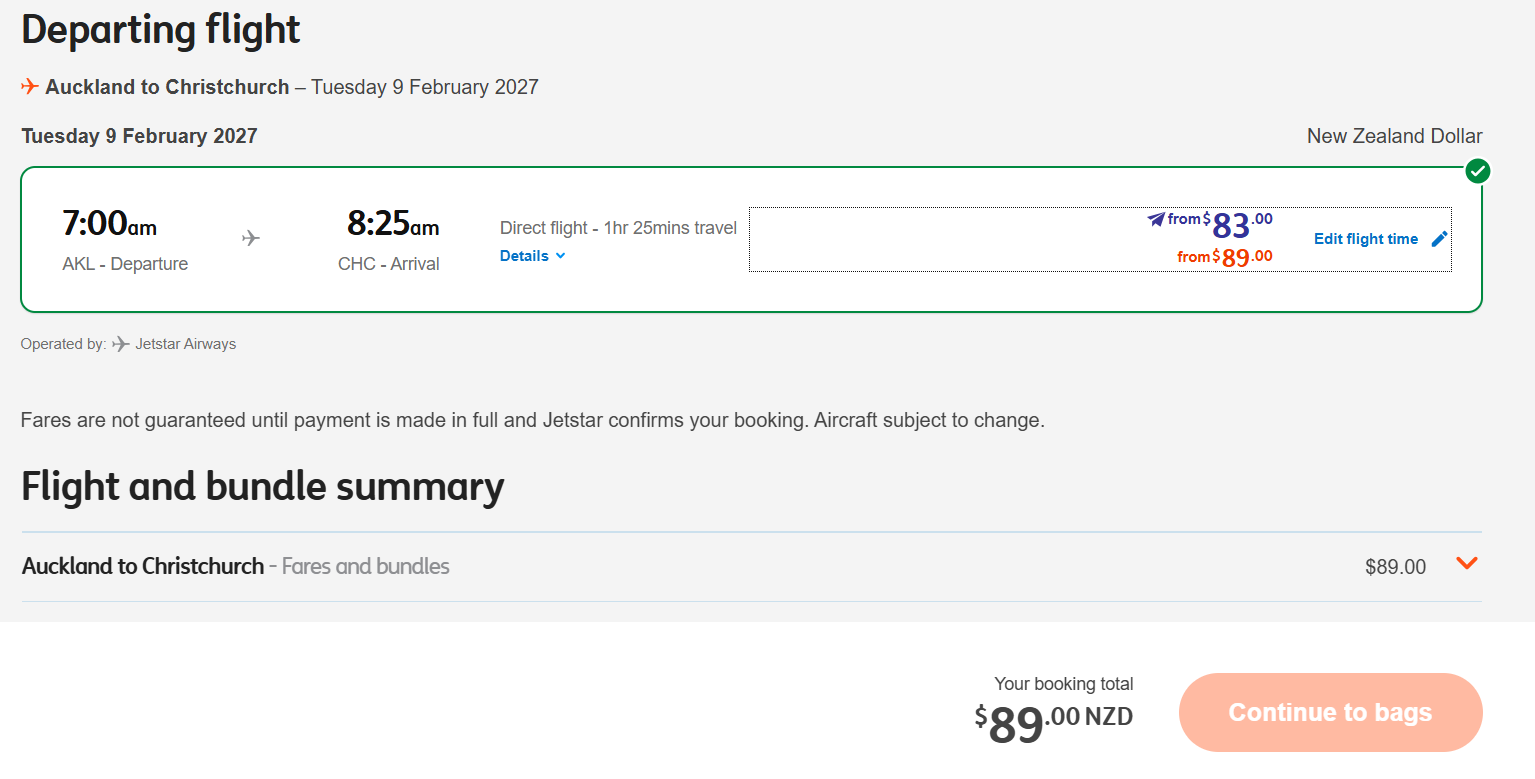Click the purple Club Jetstar plane icon
This screenshot has height=779, width=1535.
tap(1156, 219)
